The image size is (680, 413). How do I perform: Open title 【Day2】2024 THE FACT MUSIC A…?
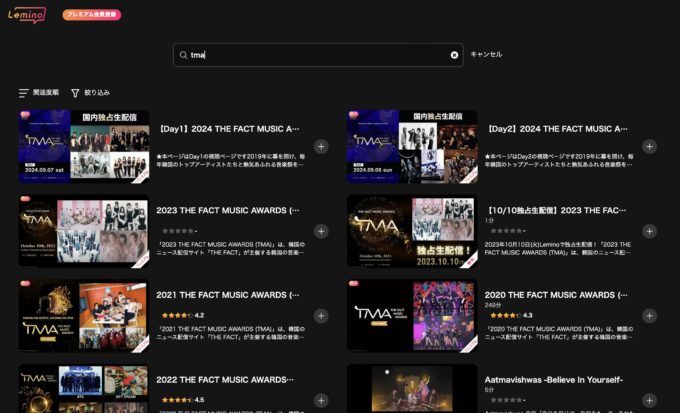tap(557, 129)
